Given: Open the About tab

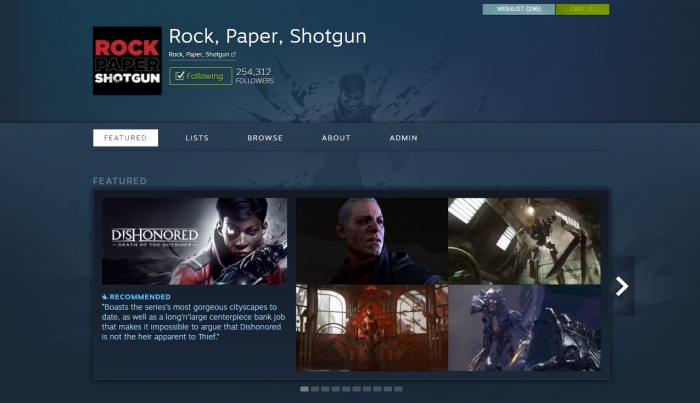Looking at the screenshot, I should (x=336, y=138).
